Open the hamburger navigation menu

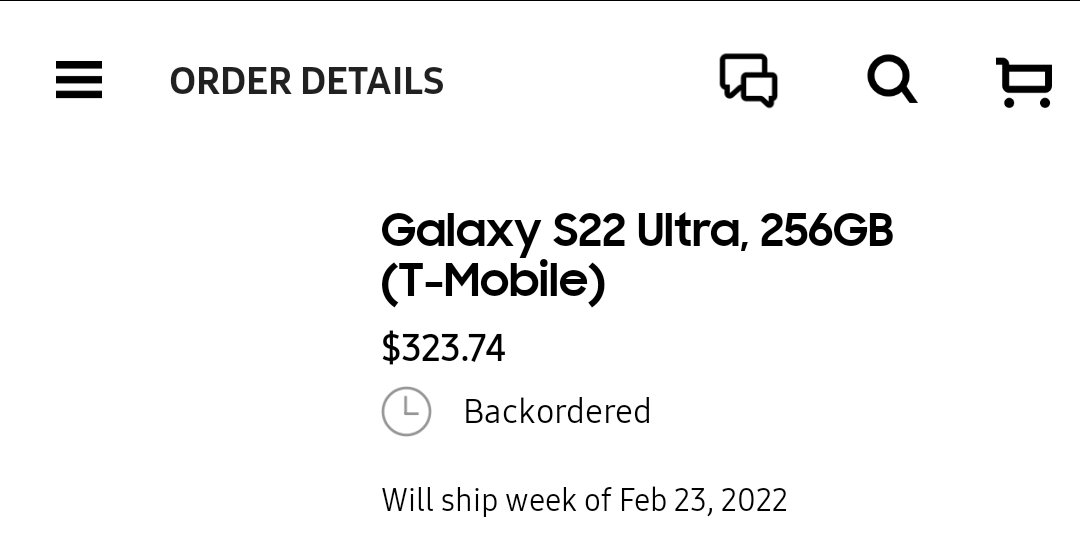pos(79,80)
